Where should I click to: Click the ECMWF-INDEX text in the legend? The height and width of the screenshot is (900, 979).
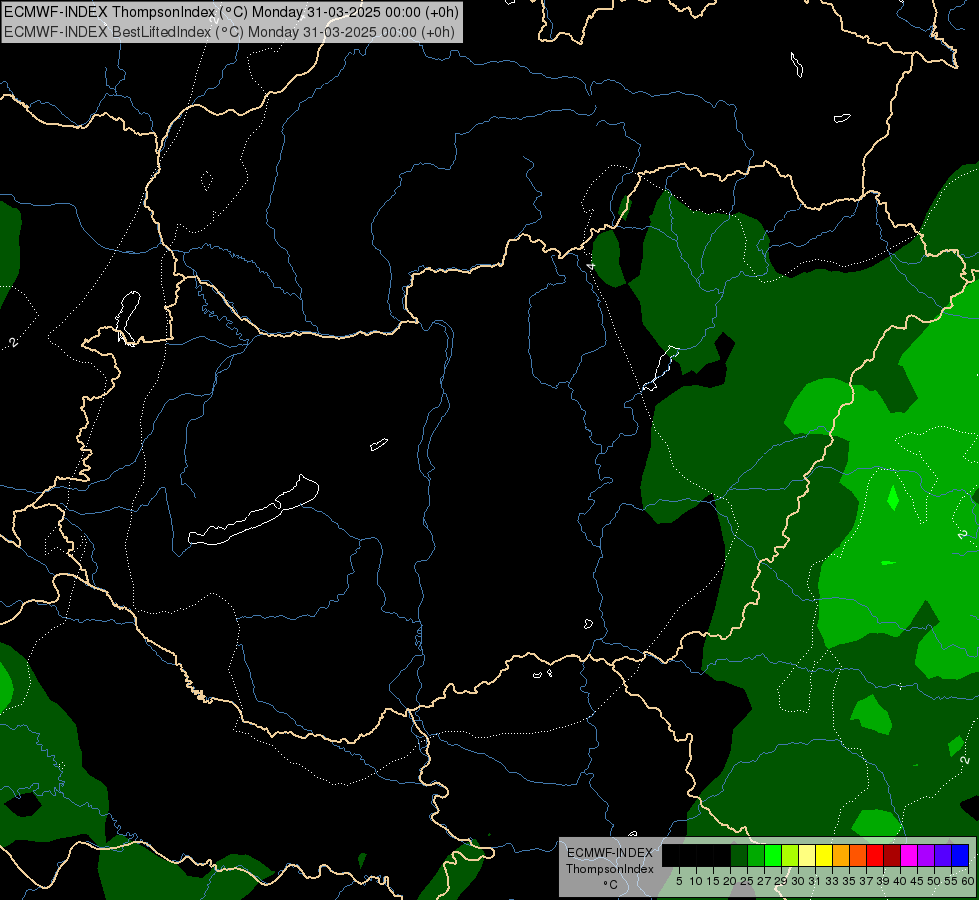pos(610,853)
